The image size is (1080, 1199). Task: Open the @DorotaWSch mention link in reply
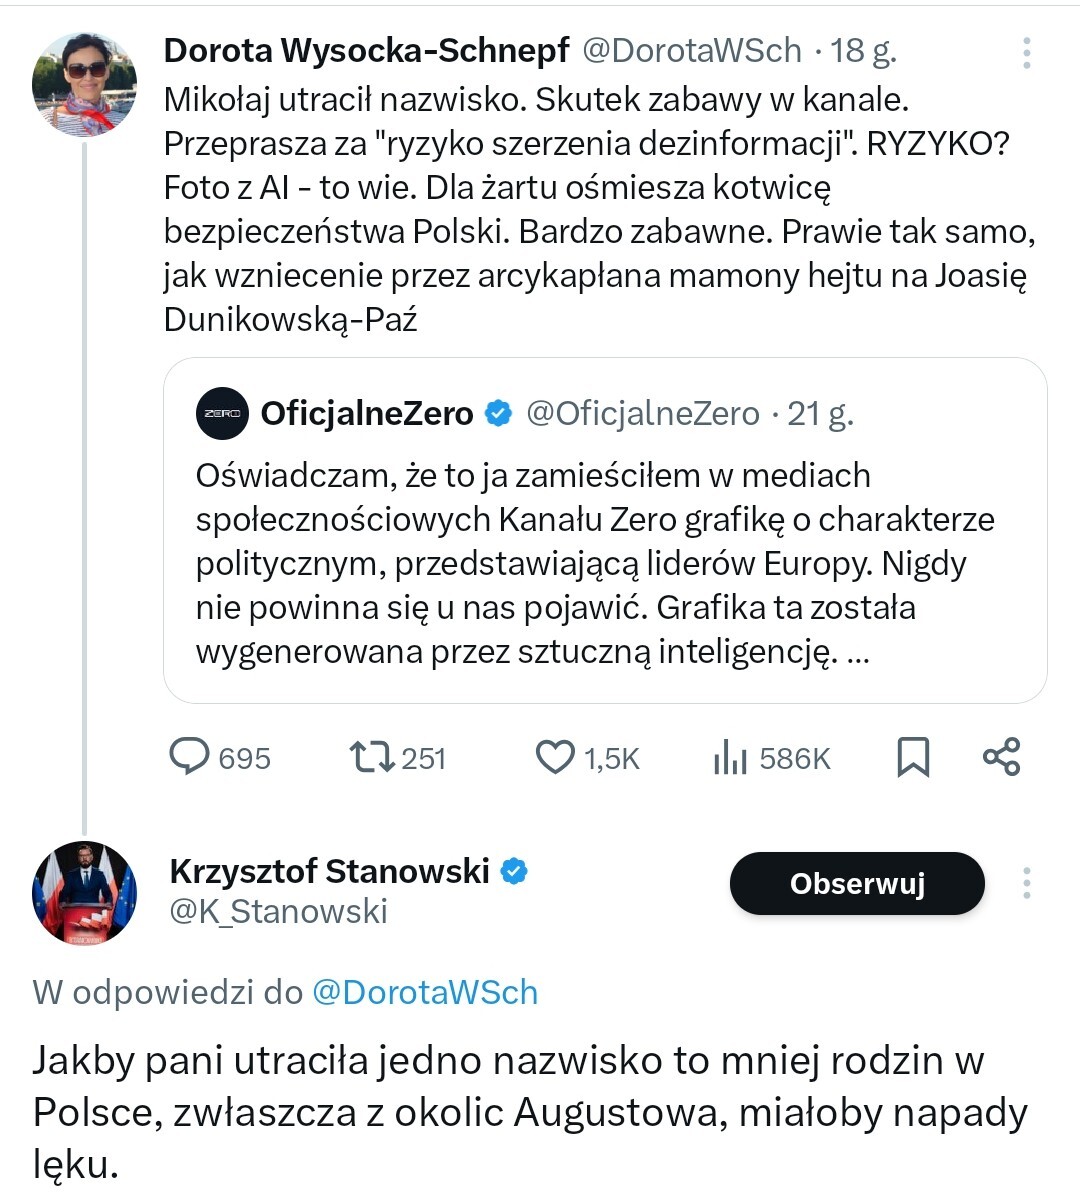pyautogui.click(x=425, y=992)
